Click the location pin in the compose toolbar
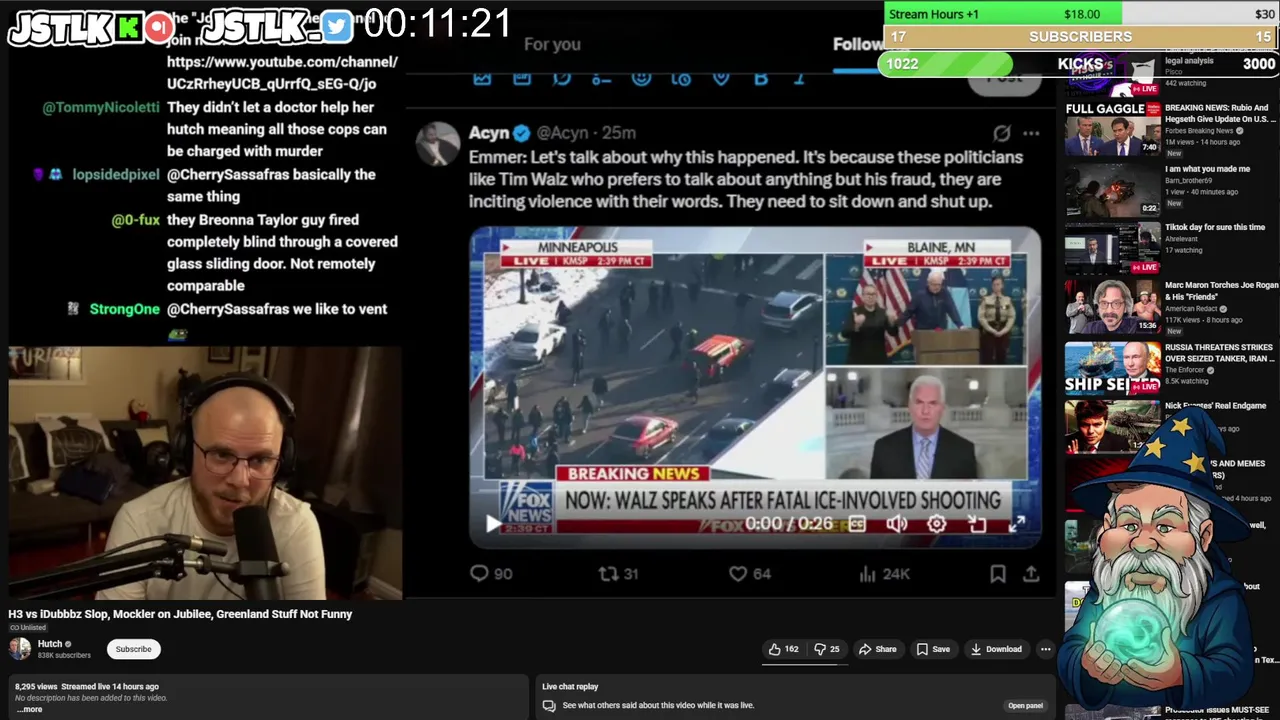This screenshot has width=1280, height=720. pos(721,78)
